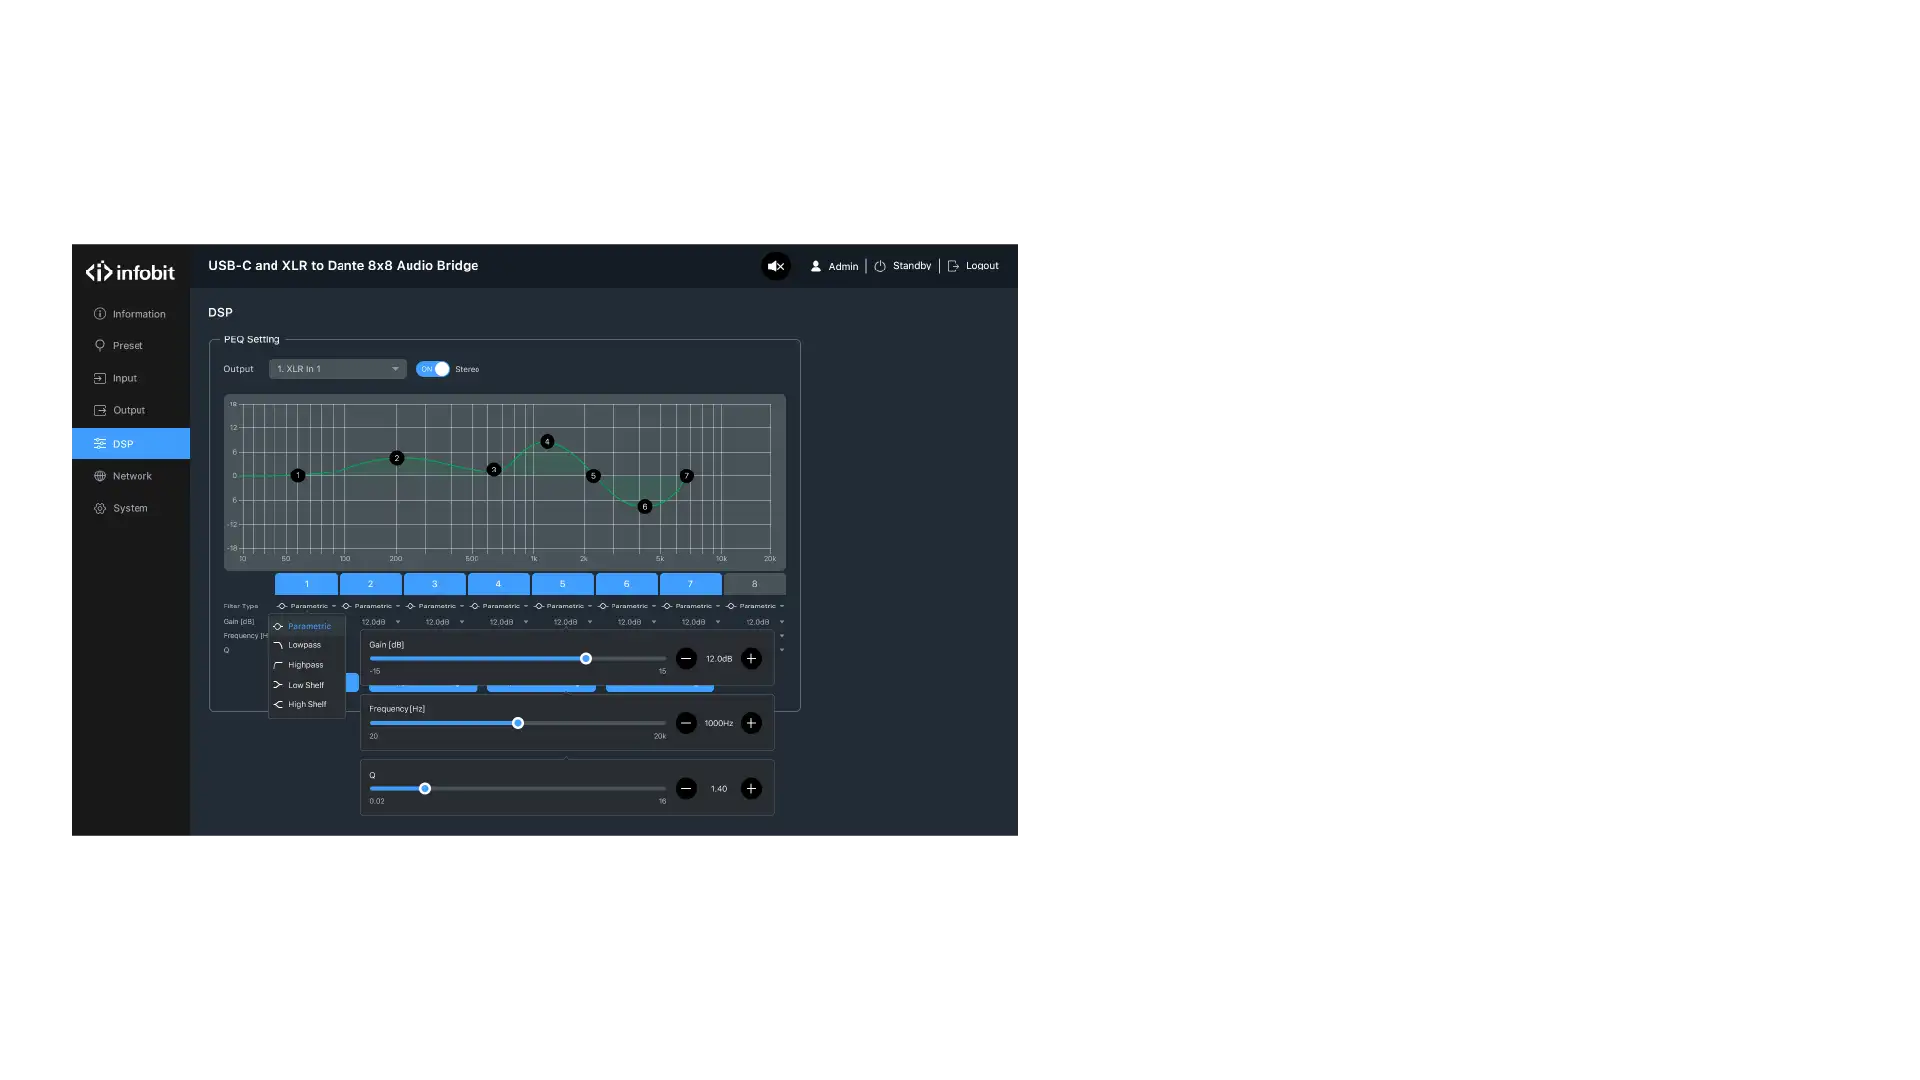The image size is (1920, 1080).
Task: Click the Q slider handle
Action: pyautogui.click(x=425, y=789)
